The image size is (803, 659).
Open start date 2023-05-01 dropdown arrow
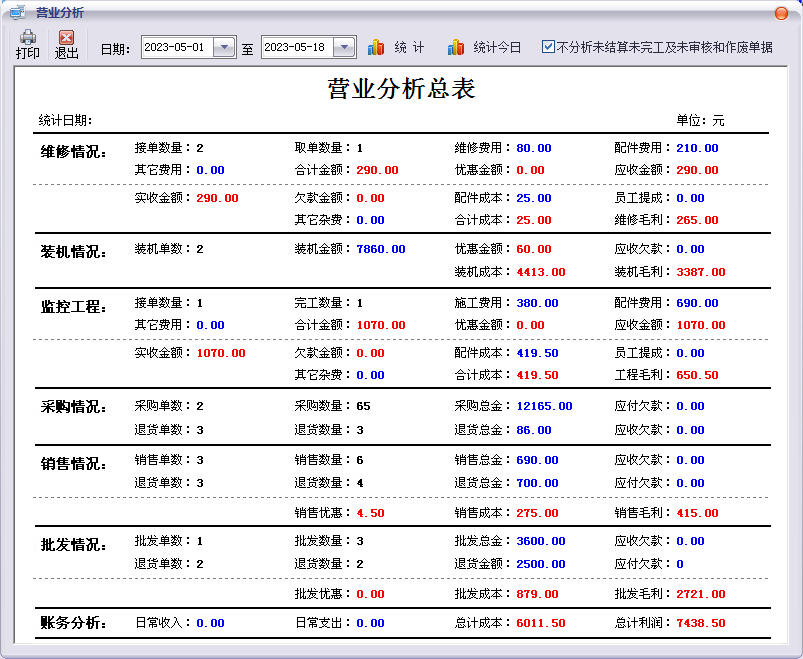224,47
